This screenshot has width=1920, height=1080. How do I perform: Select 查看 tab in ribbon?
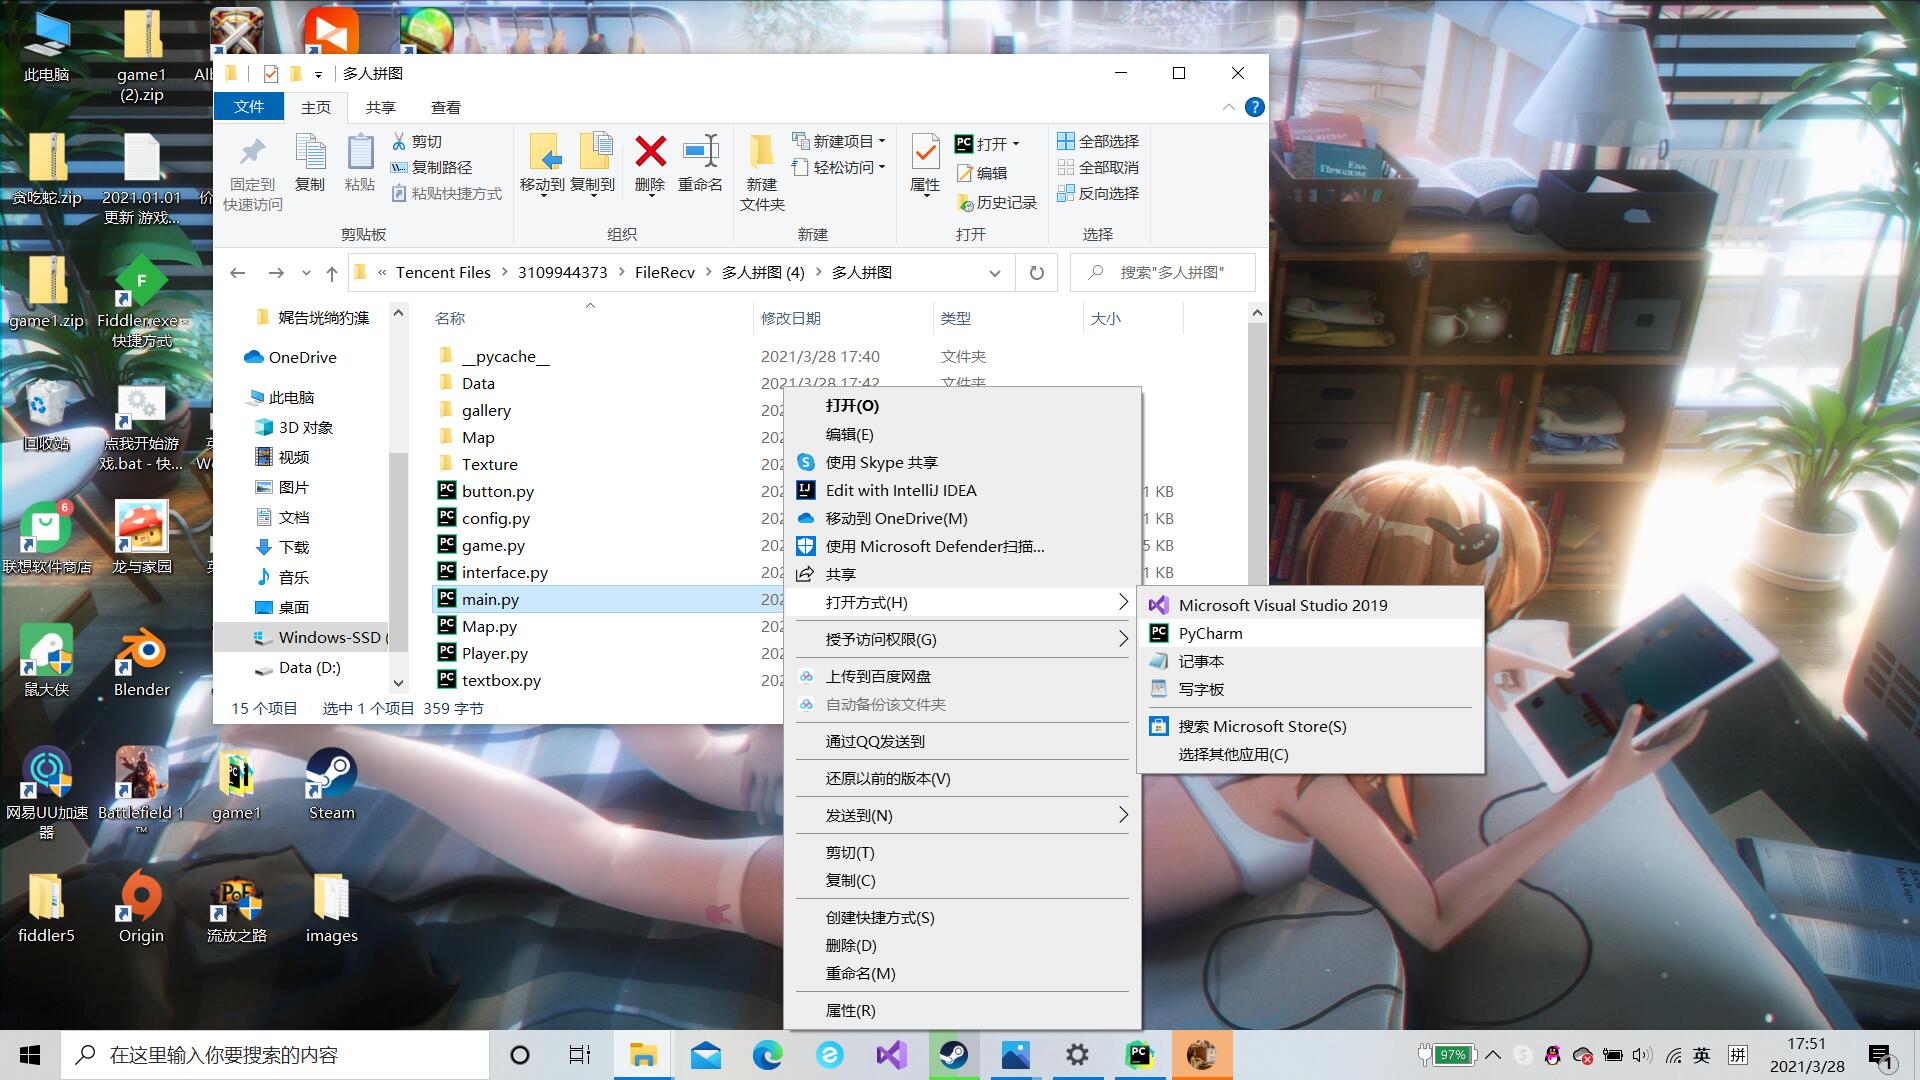(x=446, y=107)
